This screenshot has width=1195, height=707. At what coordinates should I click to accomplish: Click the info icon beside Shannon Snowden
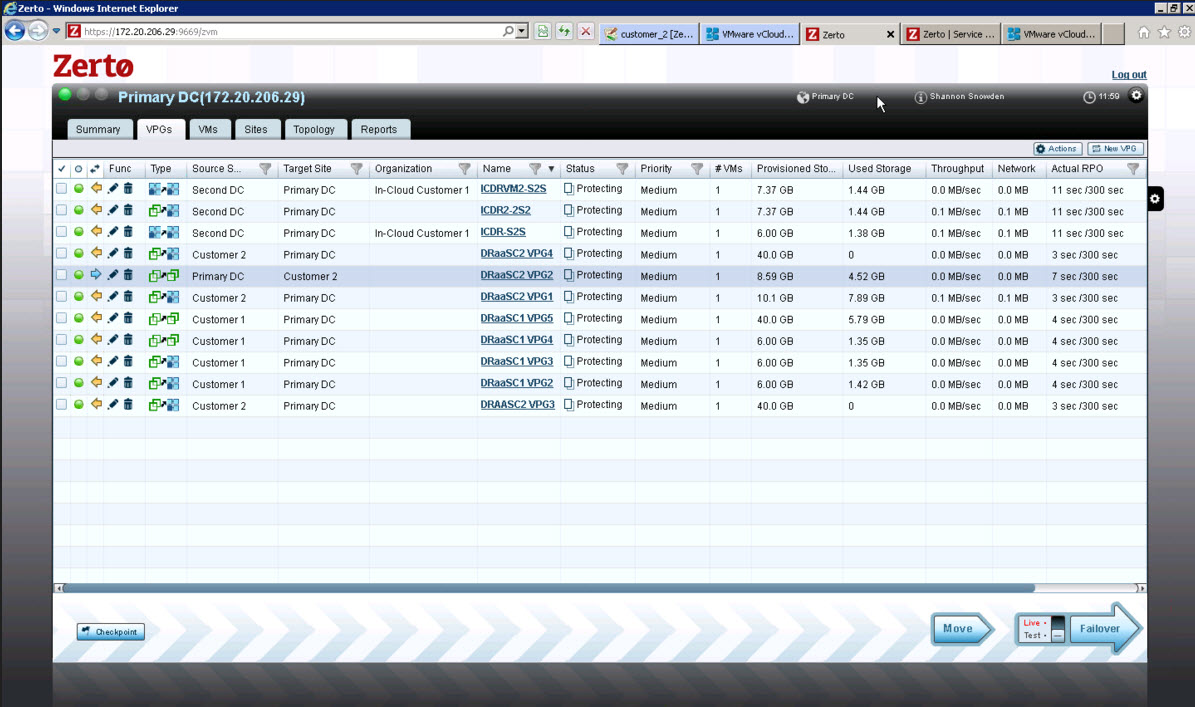tap(920, 97)
